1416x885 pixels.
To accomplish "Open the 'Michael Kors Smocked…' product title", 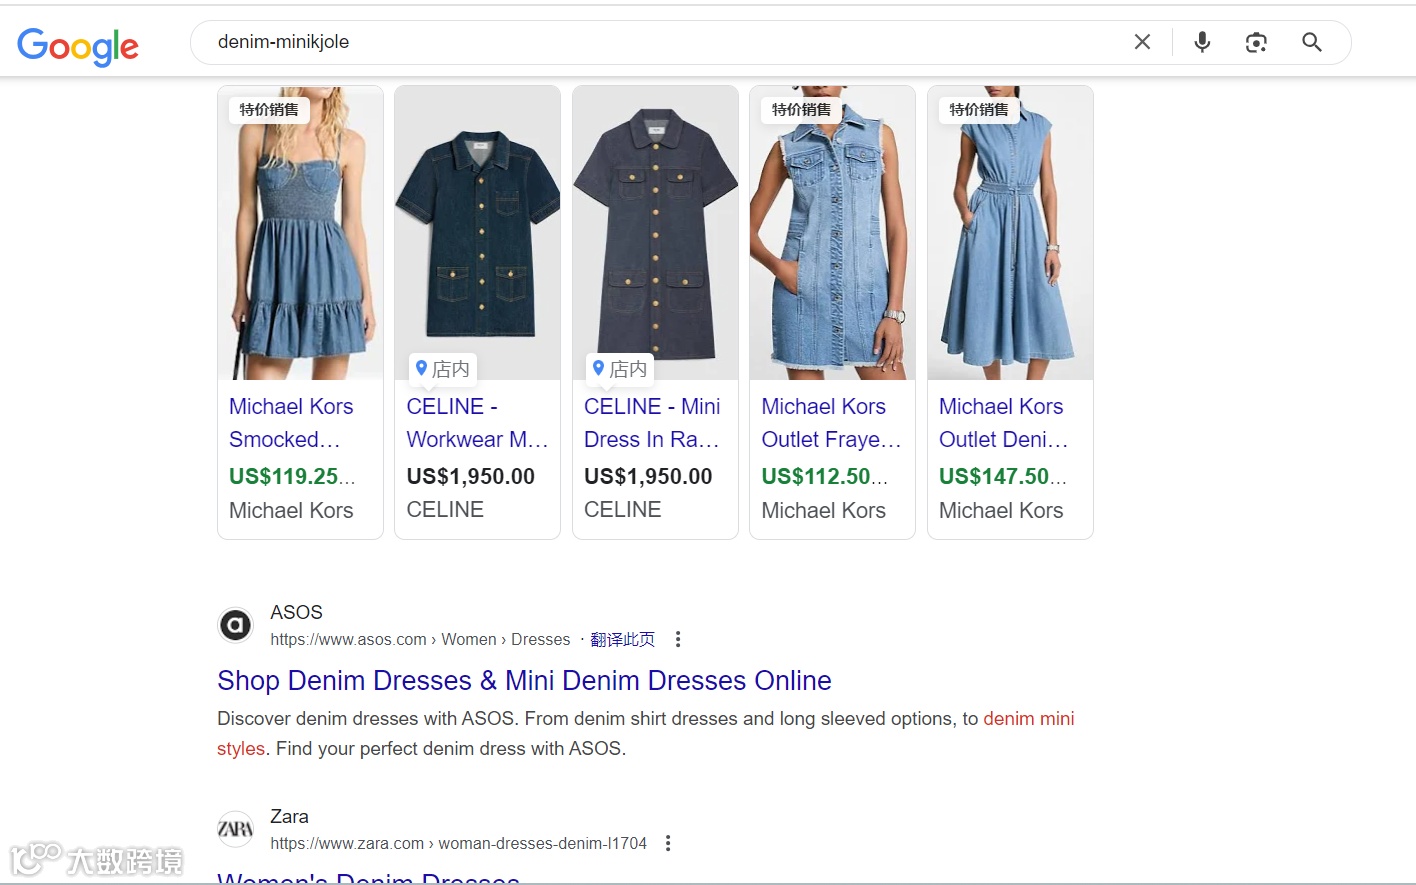I will pyautogui.click(x=291, y=423).
